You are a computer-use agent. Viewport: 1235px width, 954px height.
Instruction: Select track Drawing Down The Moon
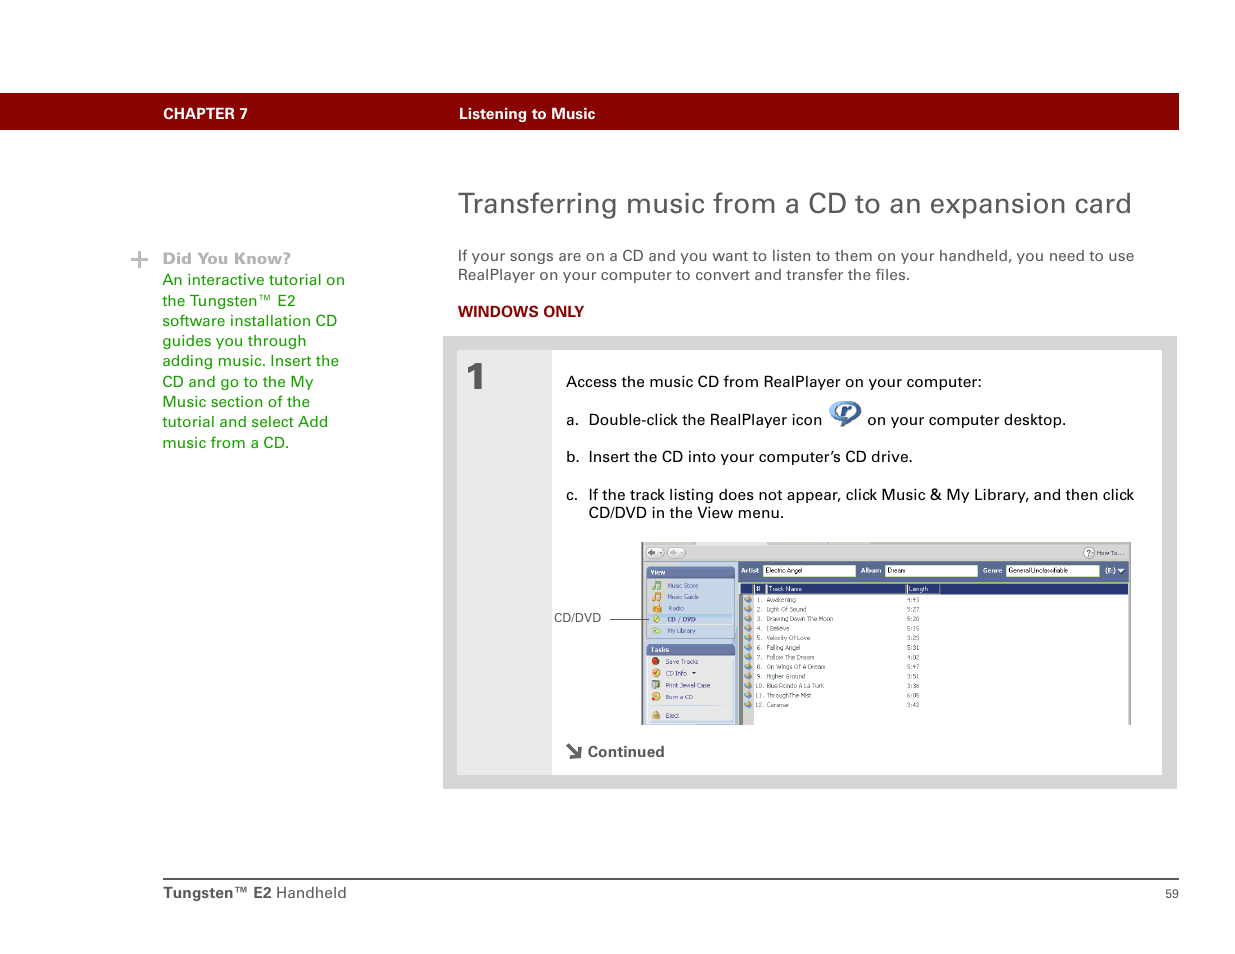click(x=799, y=619)
